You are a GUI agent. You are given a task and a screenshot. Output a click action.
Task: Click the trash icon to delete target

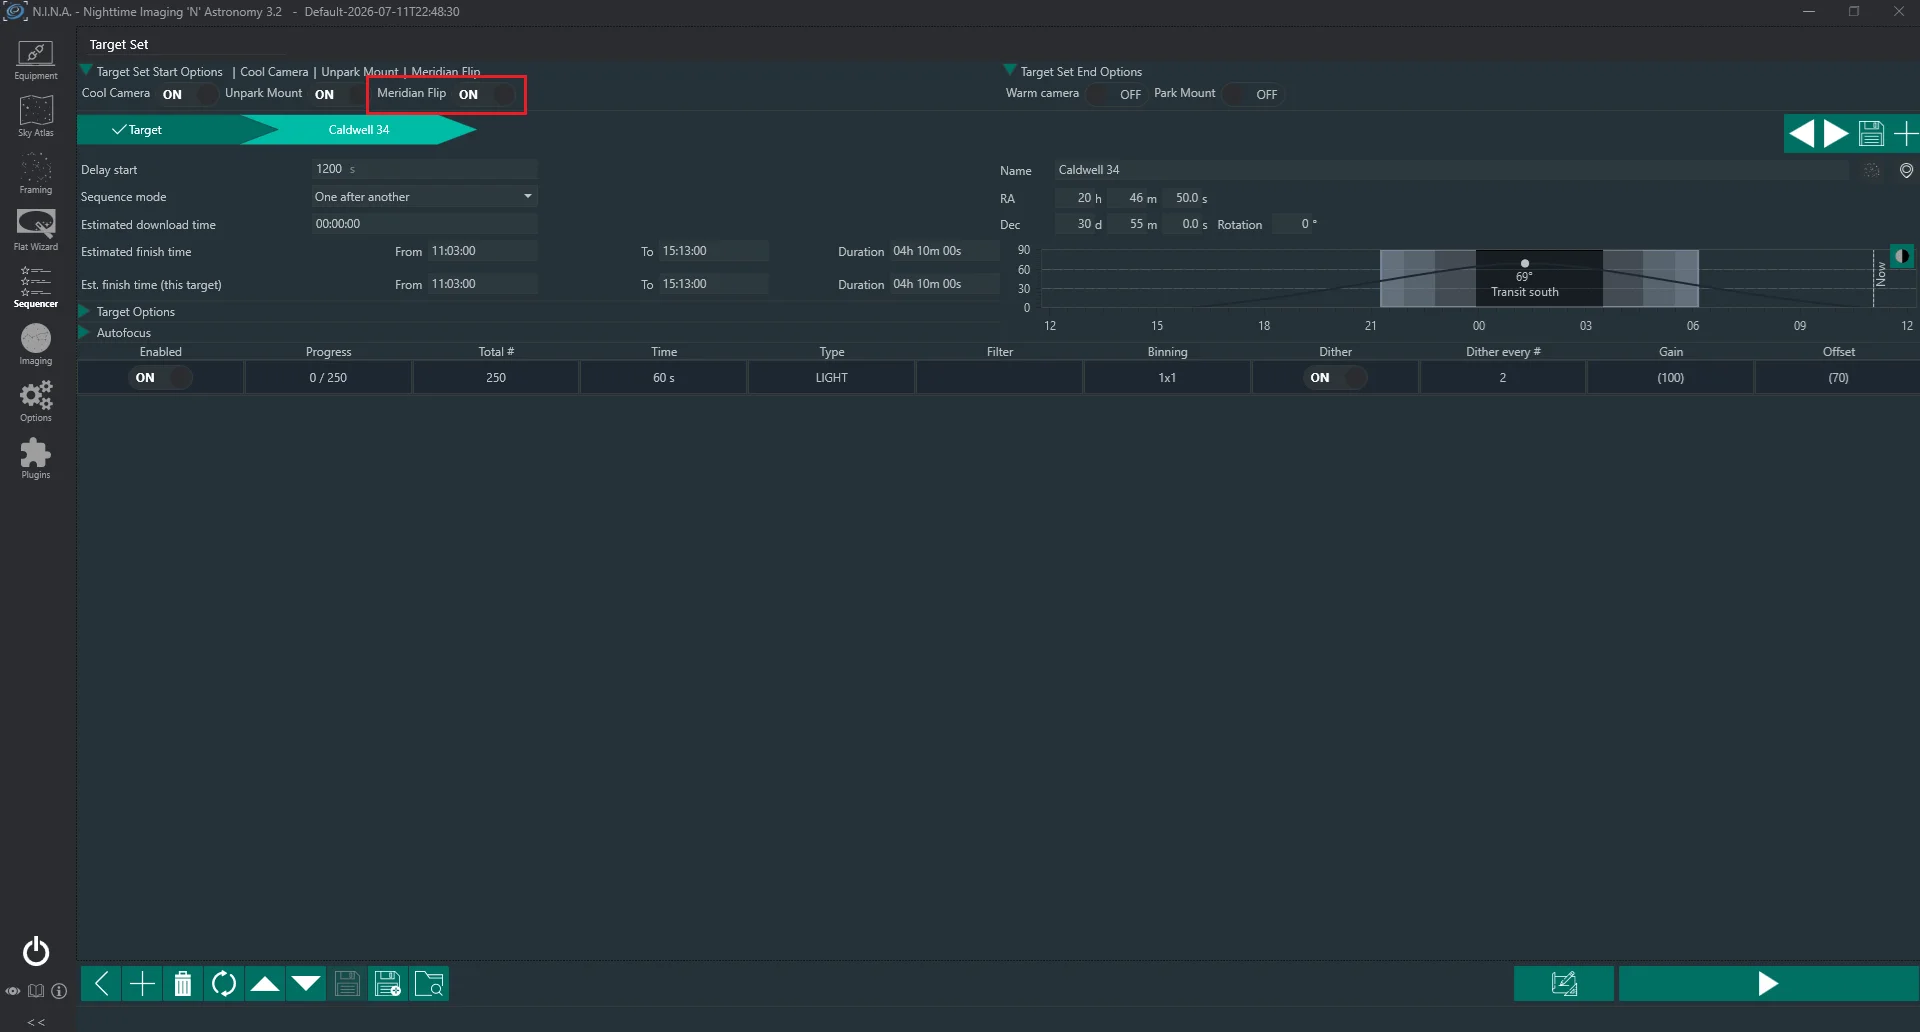click(x=183, y=984)
